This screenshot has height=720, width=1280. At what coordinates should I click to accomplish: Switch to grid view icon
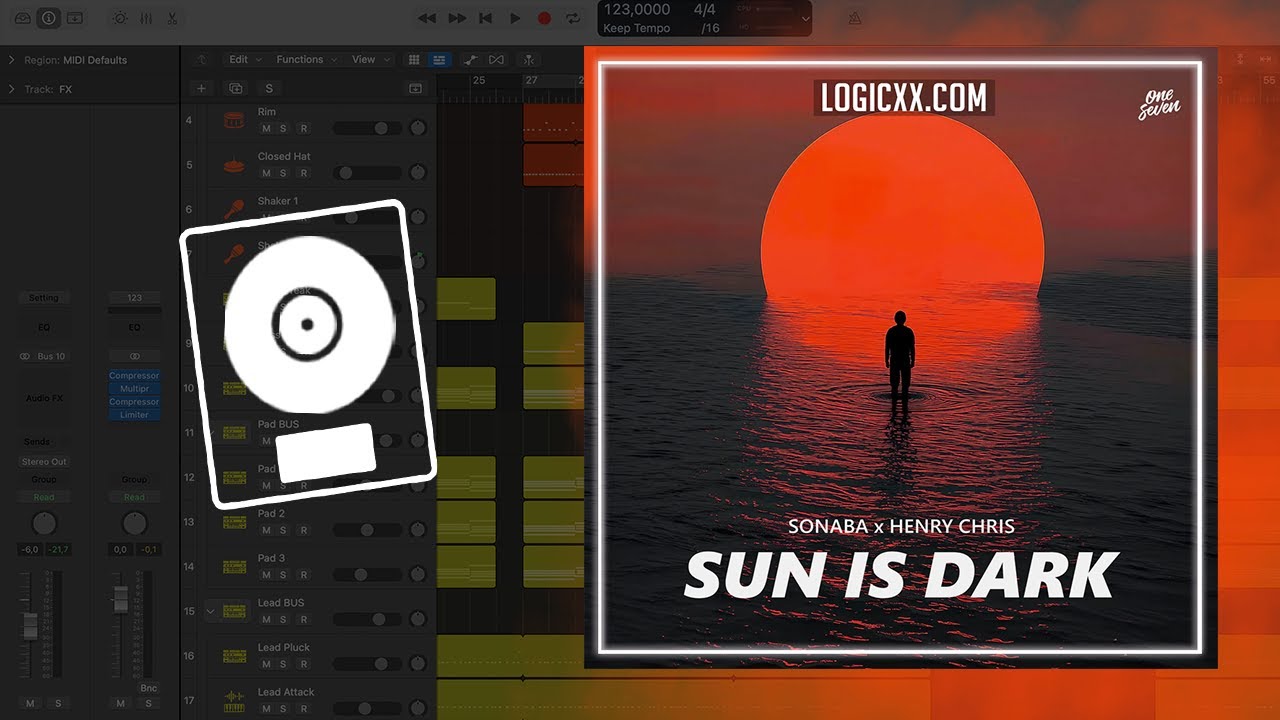click(x=414, y=59)
